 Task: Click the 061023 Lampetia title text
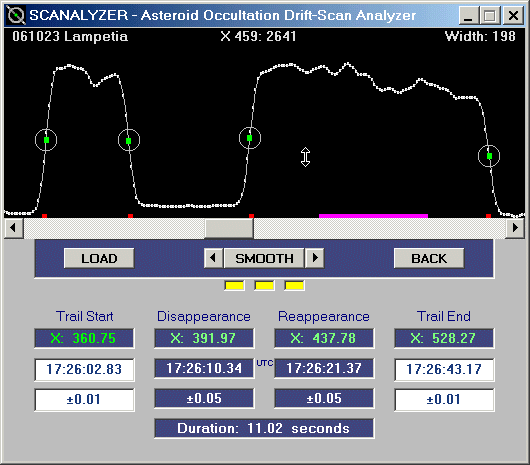(70, 36)
